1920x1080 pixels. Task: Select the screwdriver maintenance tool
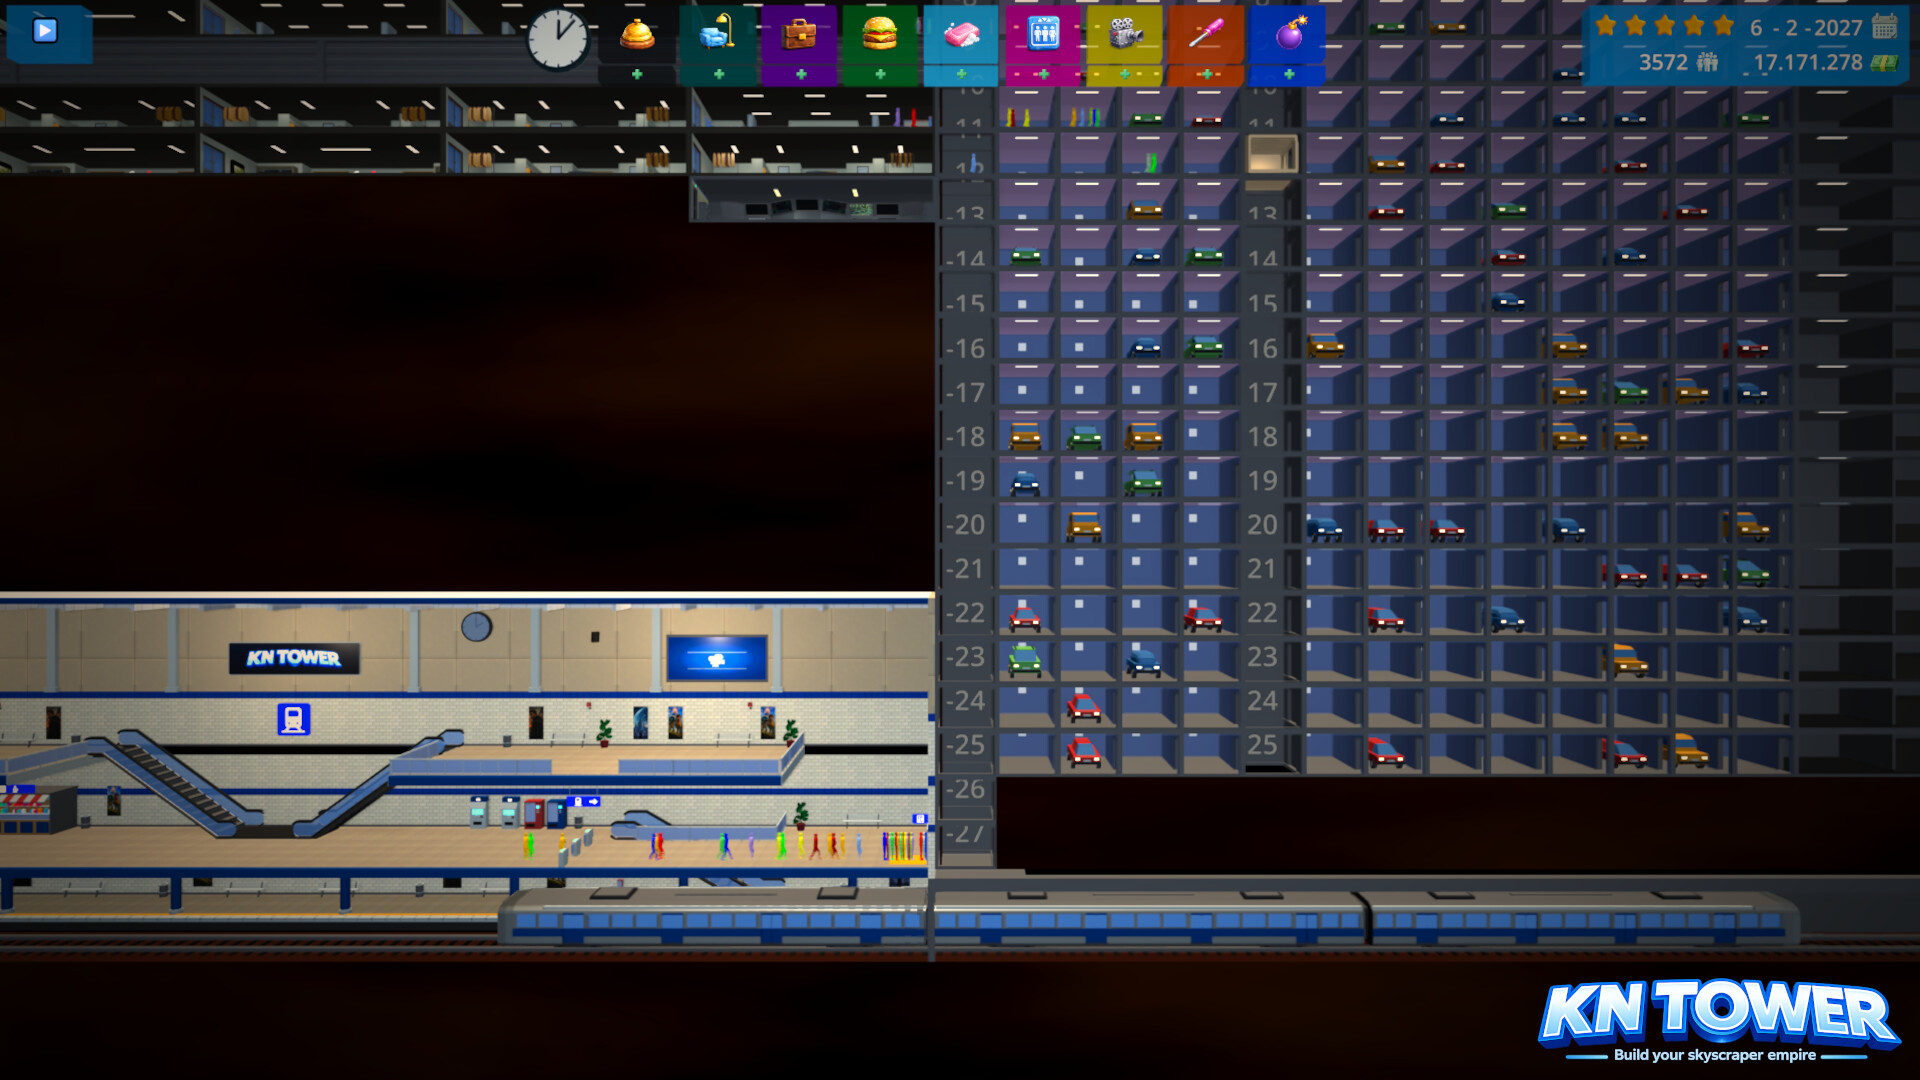tap(1206, 35)
